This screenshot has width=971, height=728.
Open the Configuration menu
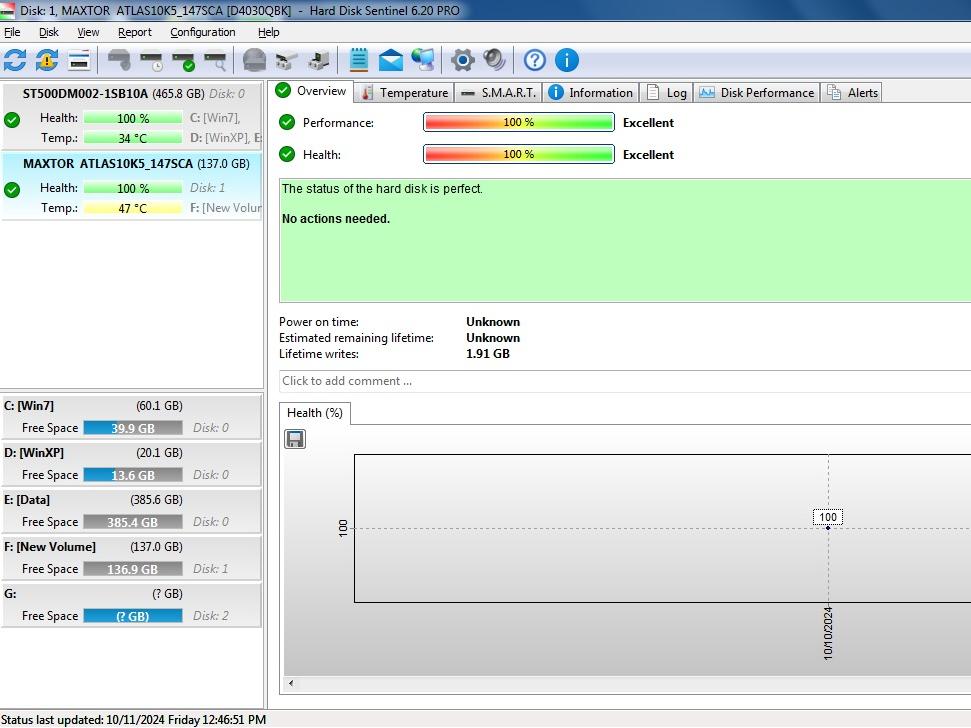202,32
